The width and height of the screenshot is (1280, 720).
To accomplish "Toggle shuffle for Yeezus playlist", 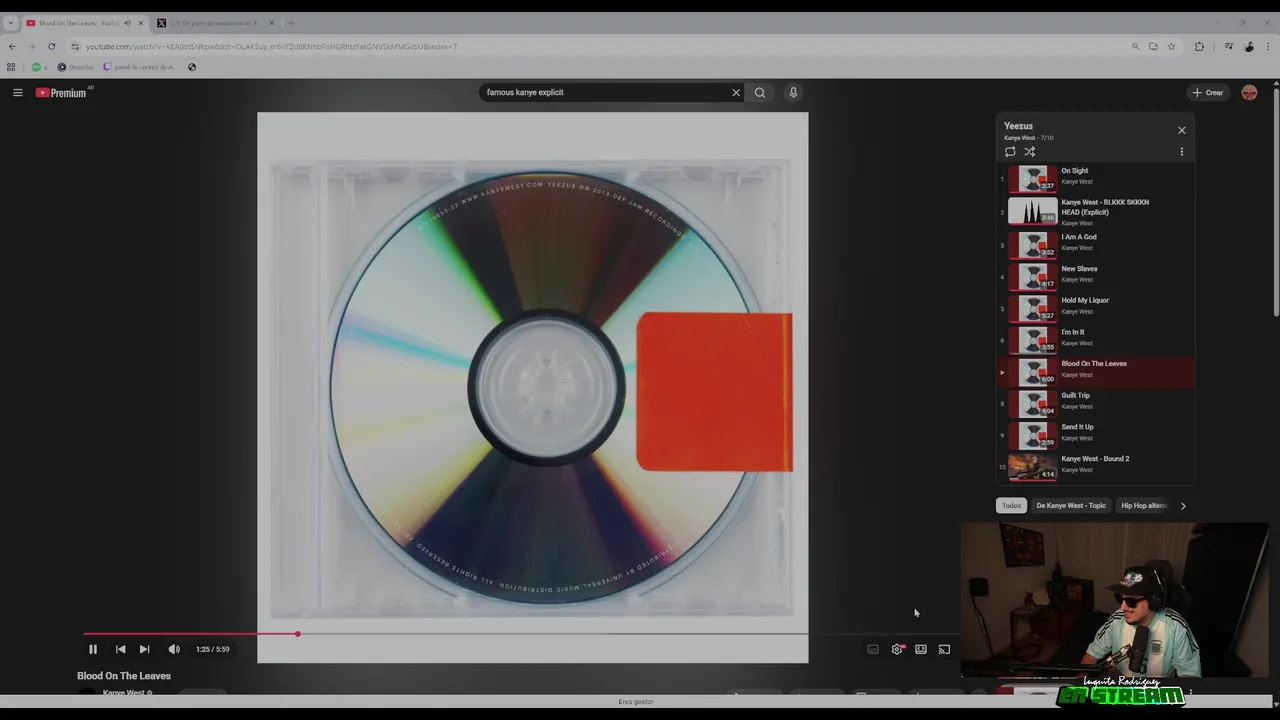I will point(1029,152).
